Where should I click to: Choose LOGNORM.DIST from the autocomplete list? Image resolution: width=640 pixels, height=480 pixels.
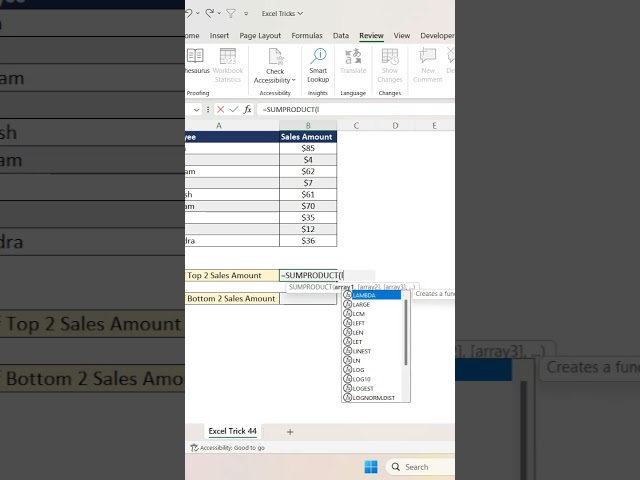coord(372,398)
